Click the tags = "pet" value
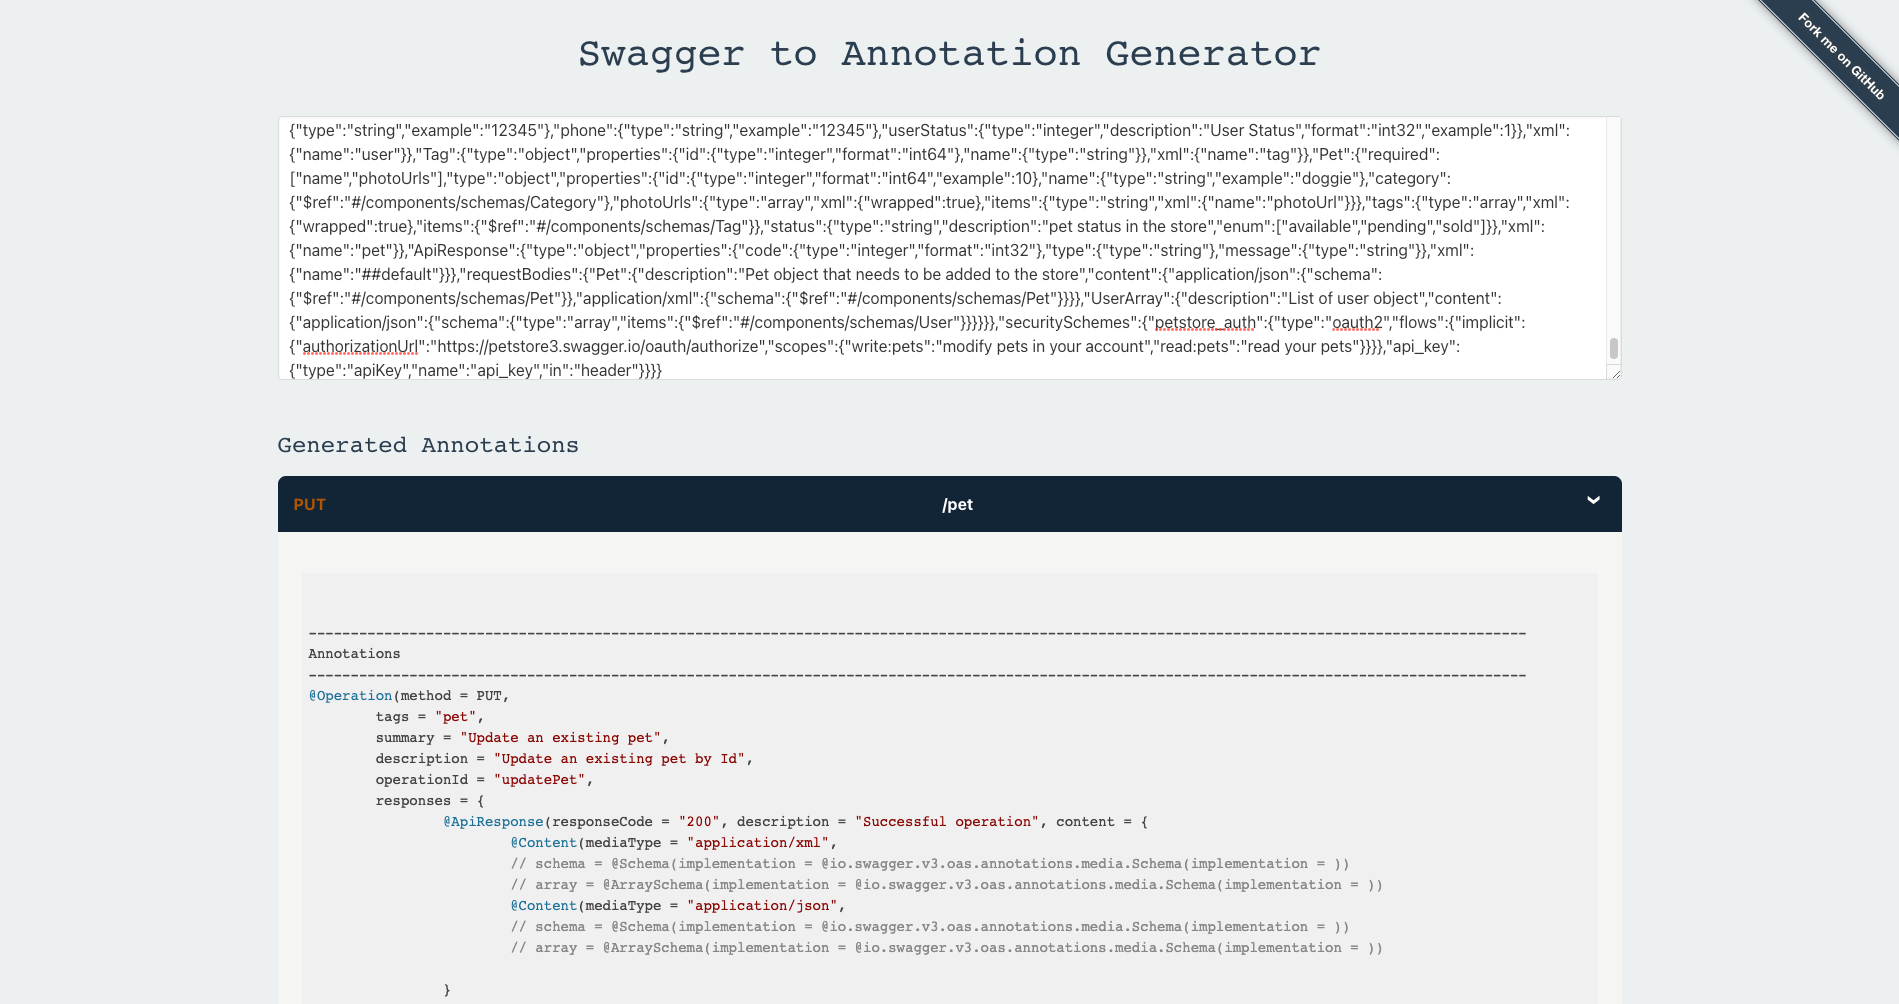The width and height of the screenshot is (1899, 1004). pos(455,717)
